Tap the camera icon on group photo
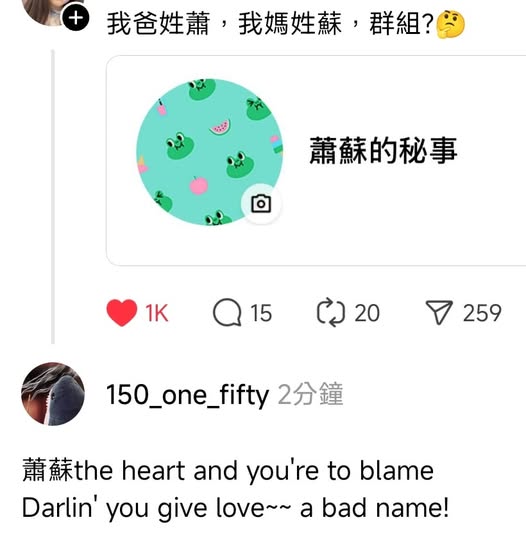 click(x=261, y=204)
